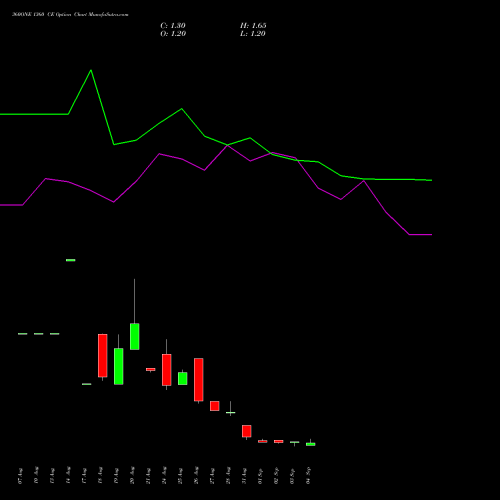Select the red candle above 18 Aug
The image size is (500, 500).
(103, 356)
